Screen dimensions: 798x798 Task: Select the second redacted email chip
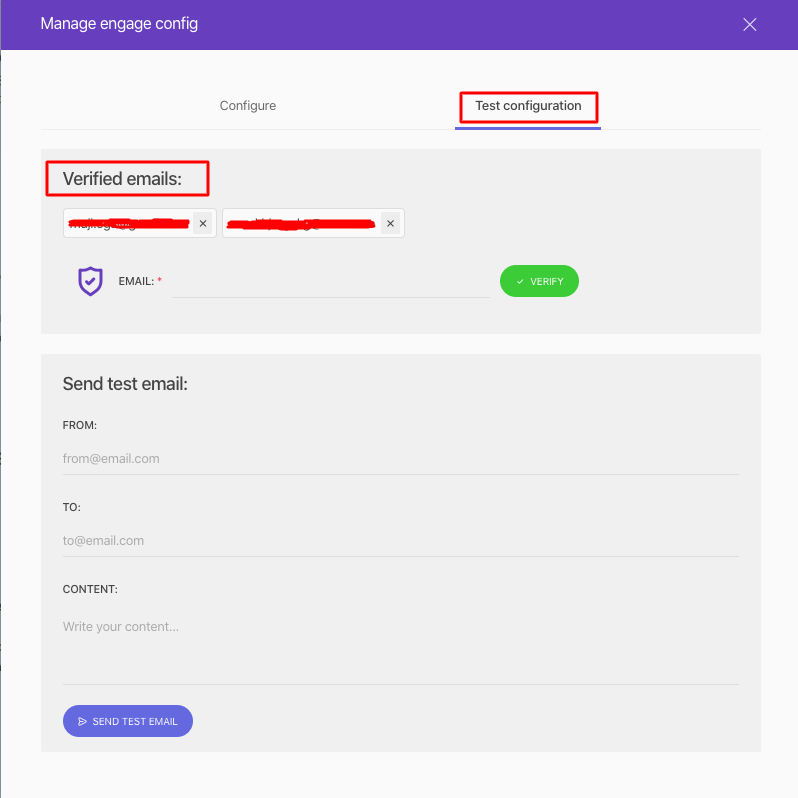click(301, 224)
